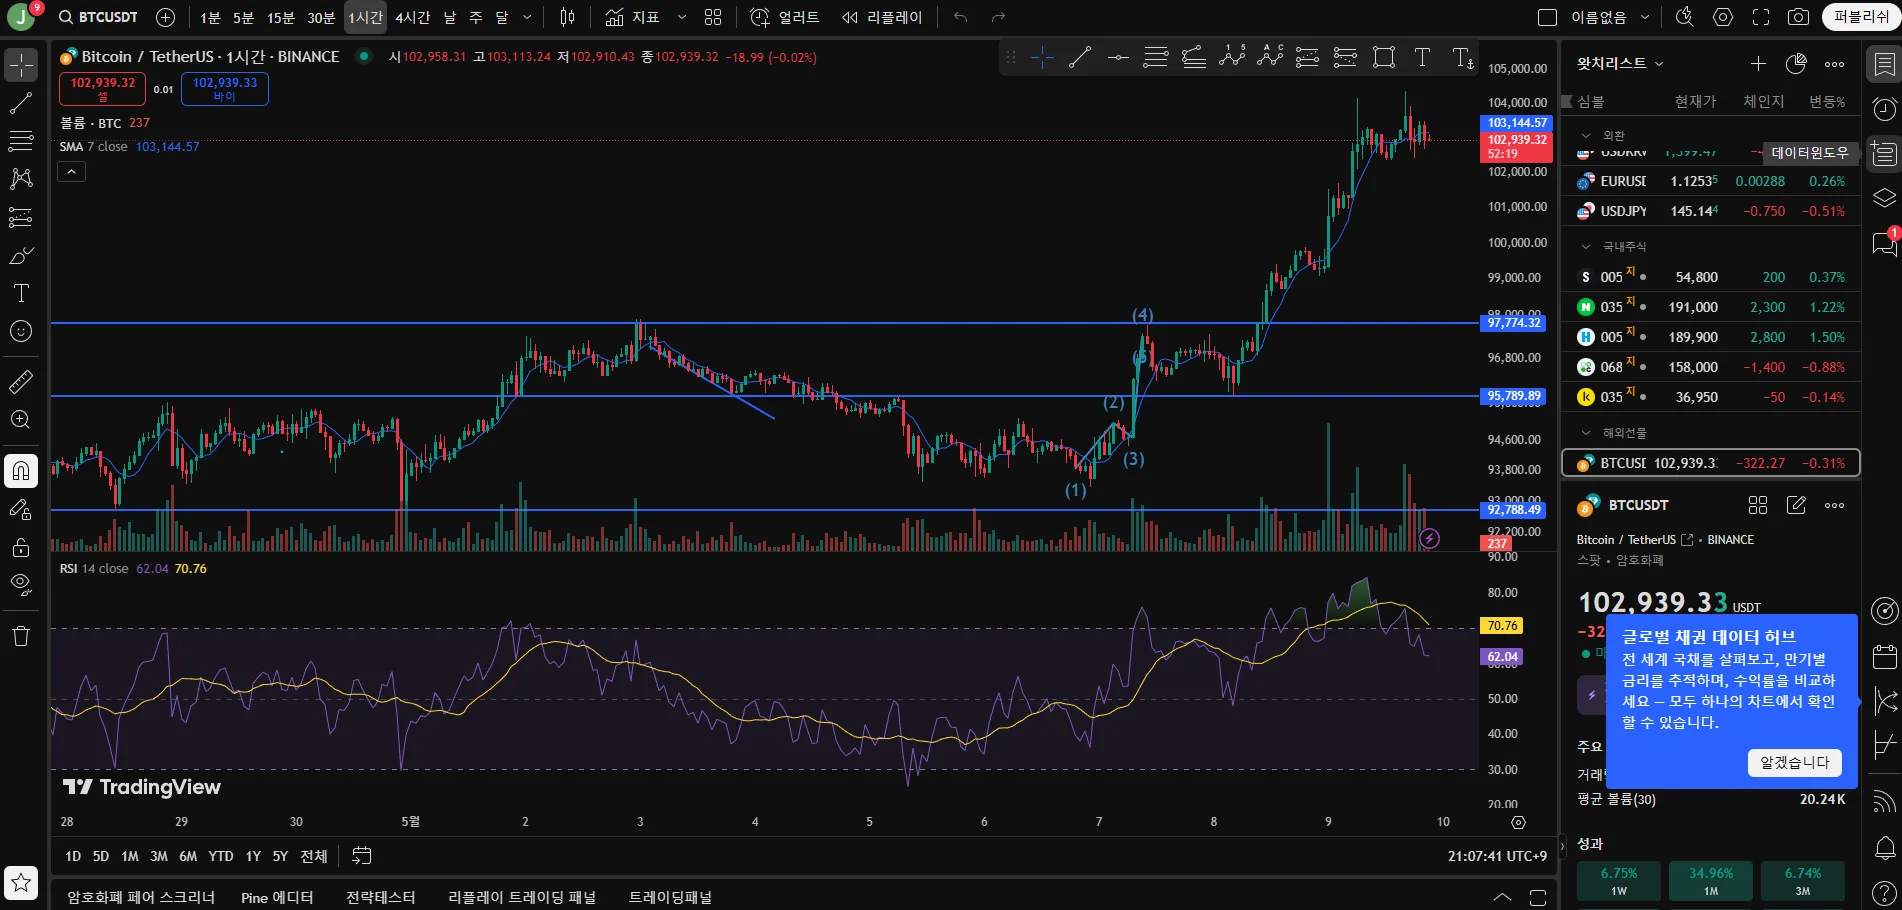The image size is (1902, 910).
Task: Click the blue buy price button
Action: [x=224, y=89]
